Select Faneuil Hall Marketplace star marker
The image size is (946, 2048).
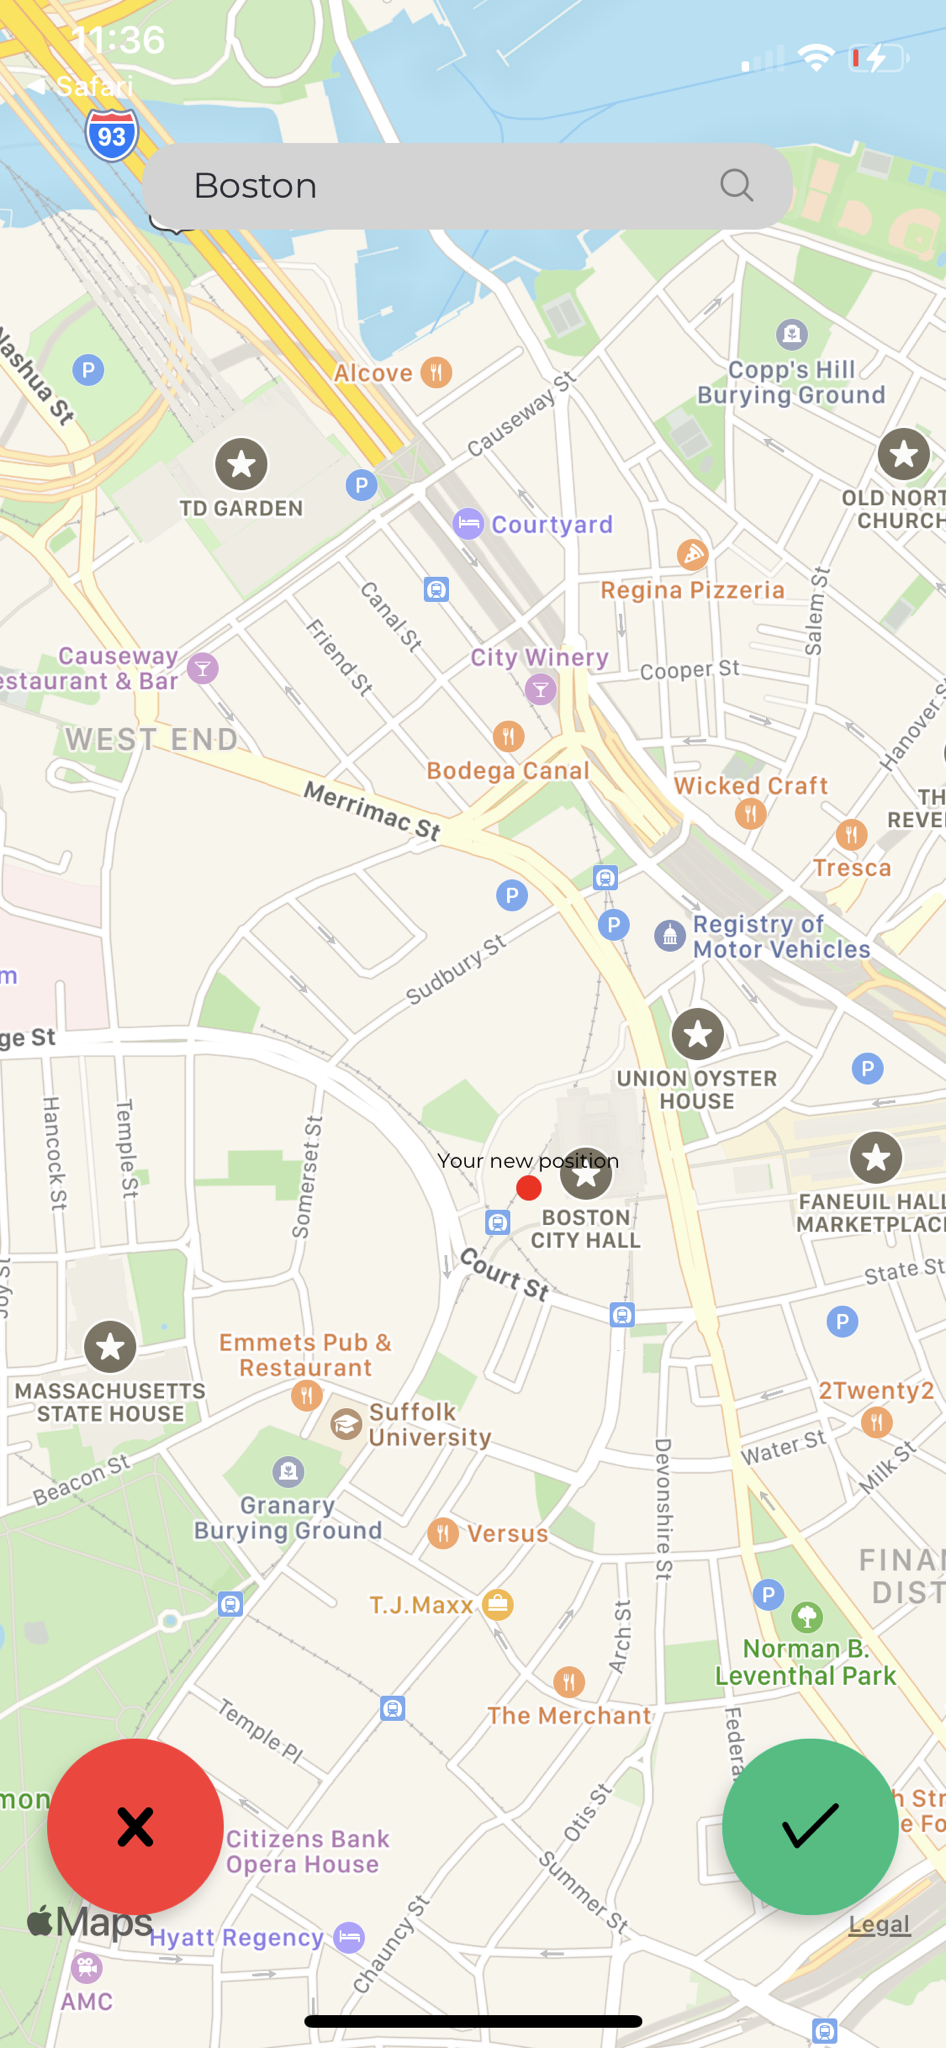click(x=876, y=1158)
